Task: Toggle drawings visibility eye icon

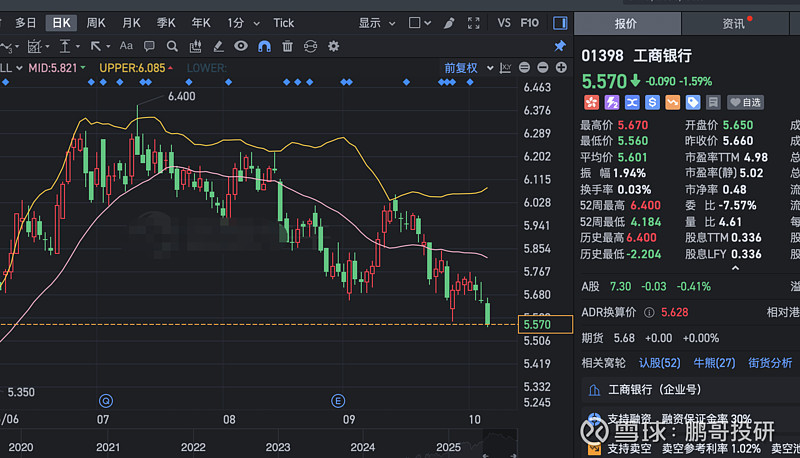Action: point(241,46)
